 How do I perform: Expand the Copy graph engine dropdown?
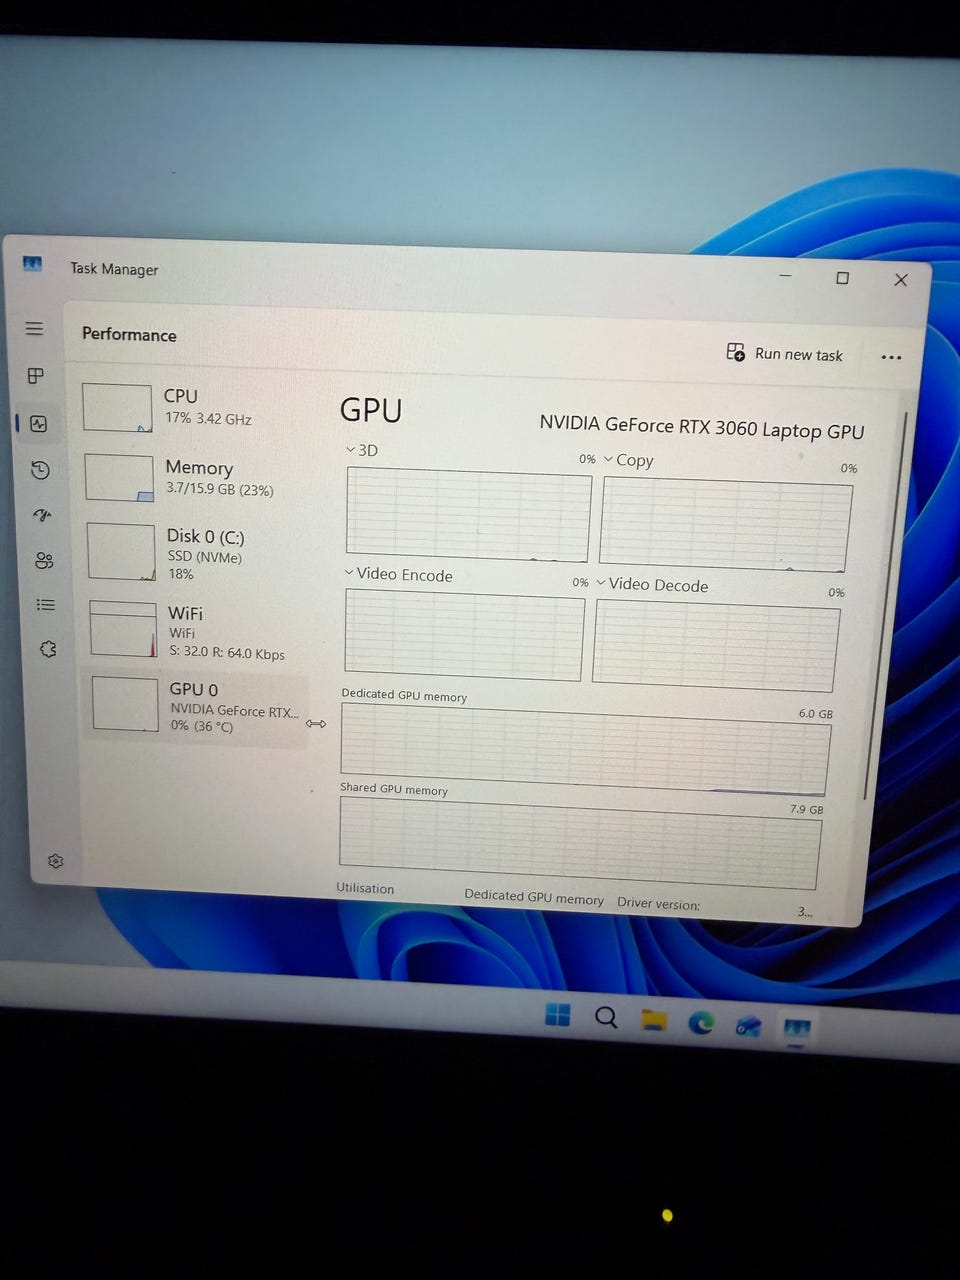[609, 459]
